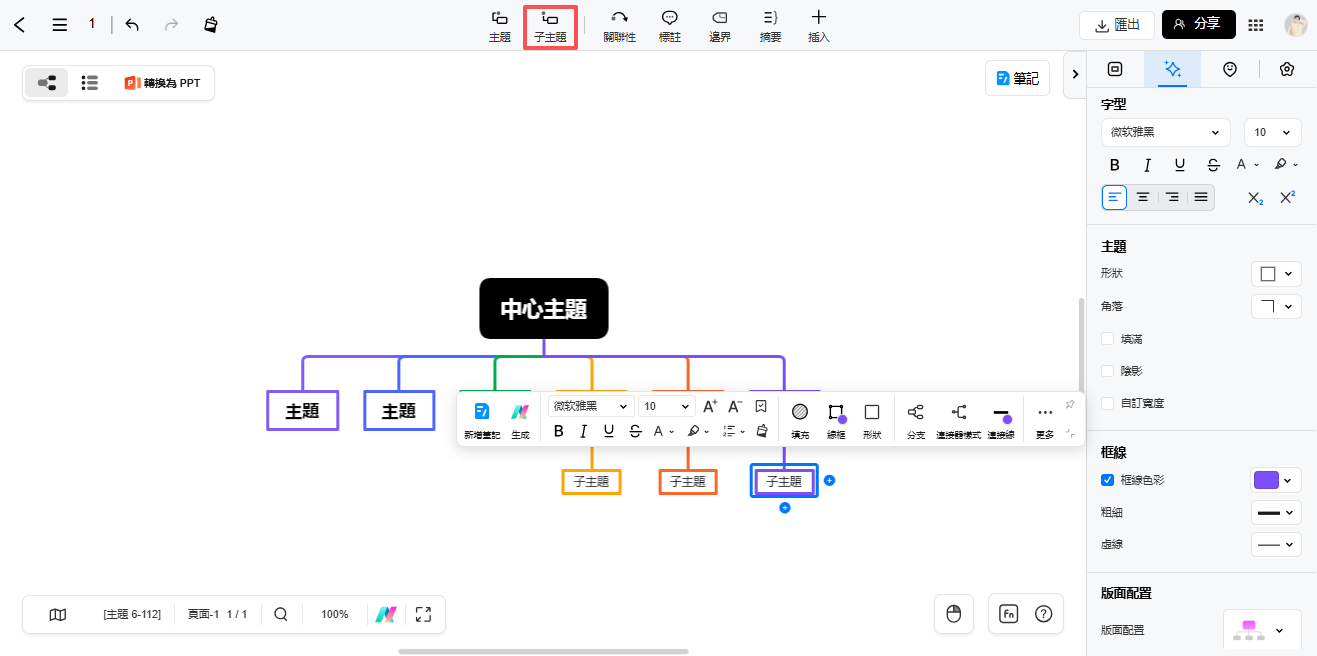Open the hamburger menu top left
The image size is (1317, 656).
coord(61,24)
